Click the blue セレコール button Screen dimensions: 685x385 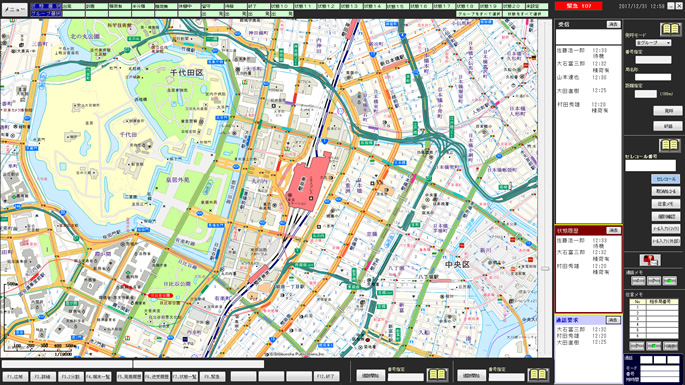tap(666, 179)
